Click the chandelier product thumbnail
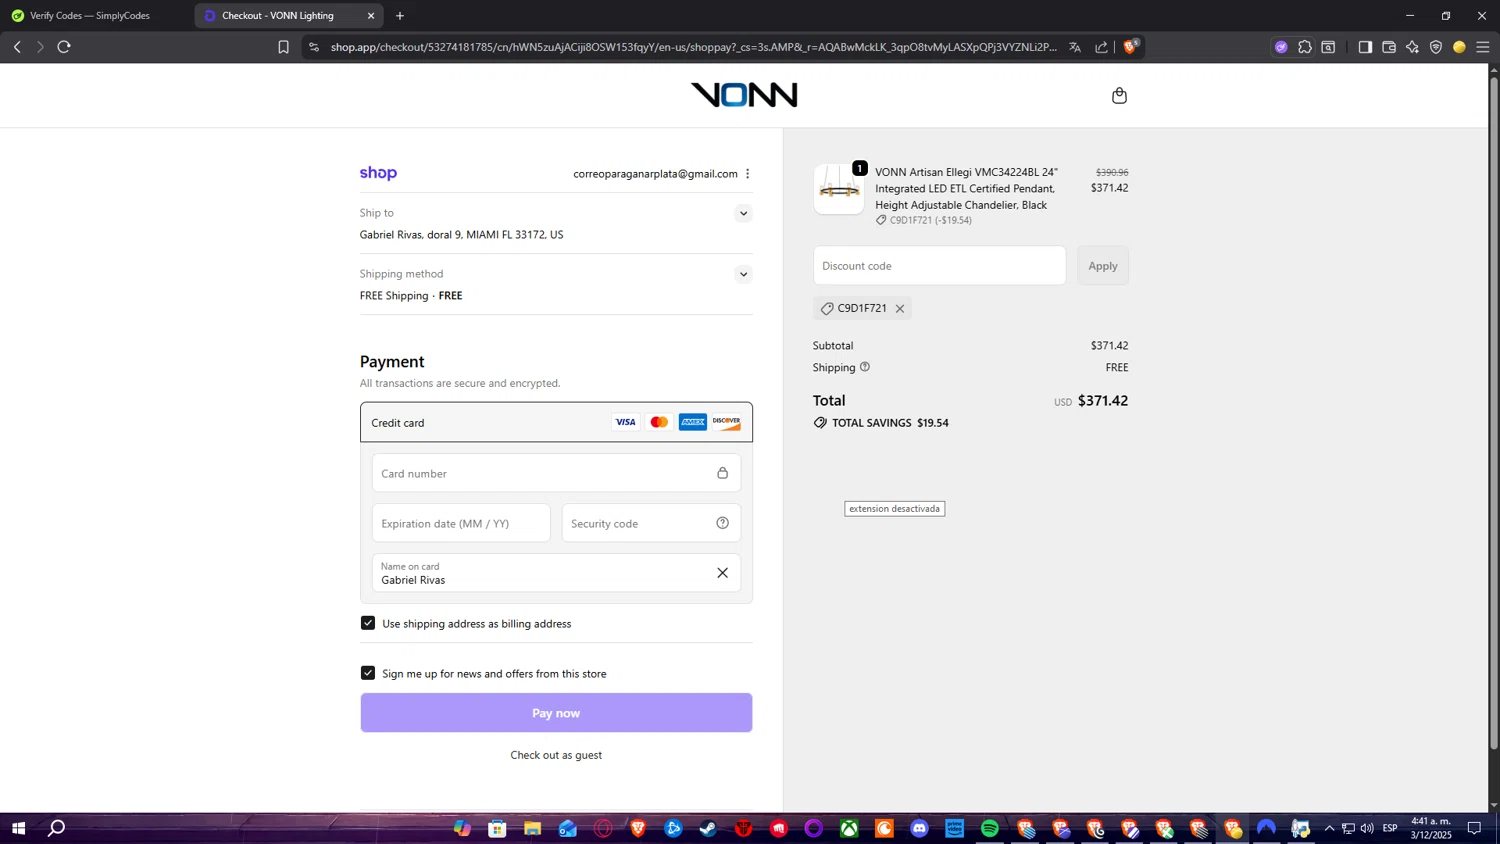Viewport: 1500px width, 844px height. pos(839,189)
